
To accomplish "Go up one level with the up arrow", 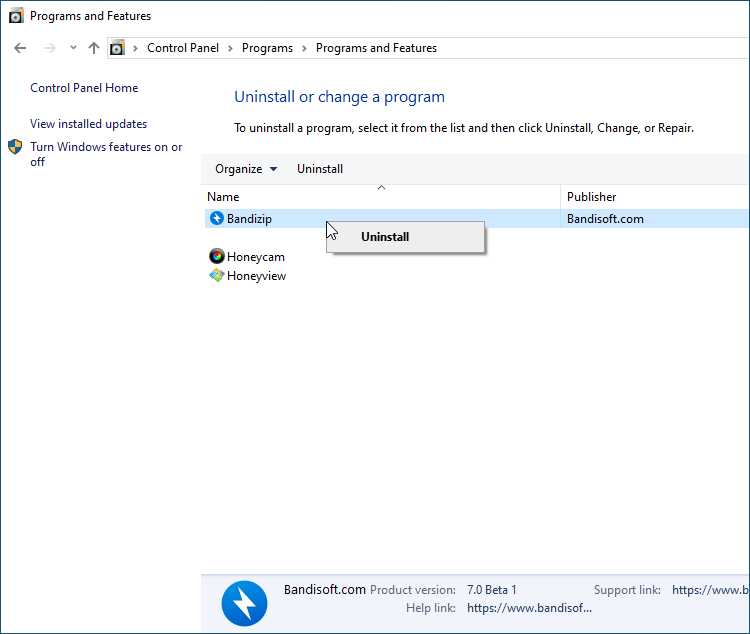I will coord(94,48).
